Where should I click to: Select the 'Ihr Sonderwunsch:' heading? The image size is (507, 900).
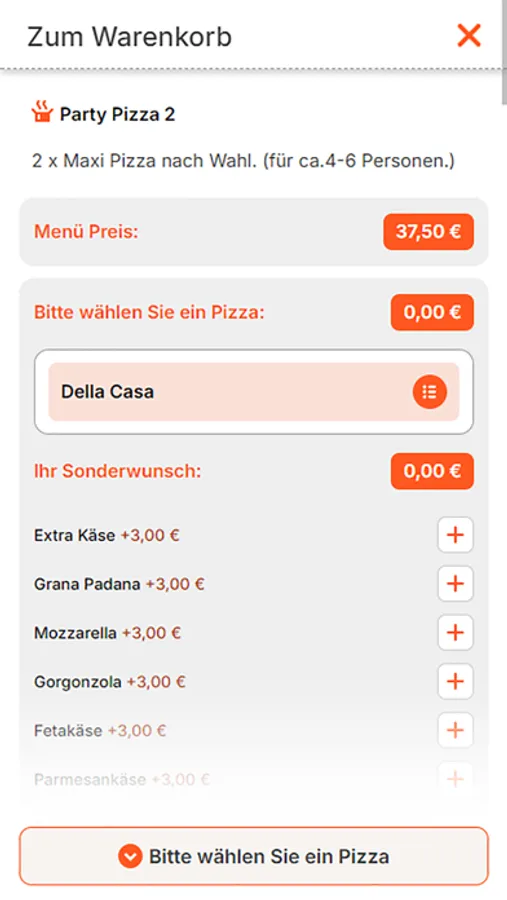tap(118, 471)
